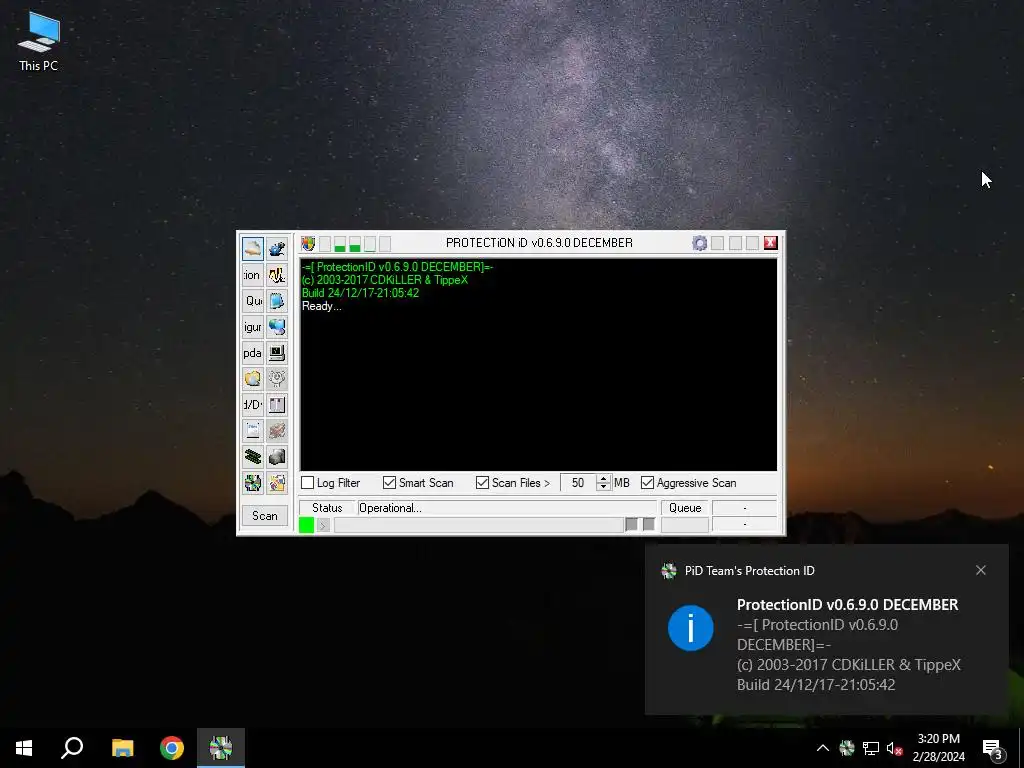Click the PiD disc logo sidebar icon

[x=253, y=483]
